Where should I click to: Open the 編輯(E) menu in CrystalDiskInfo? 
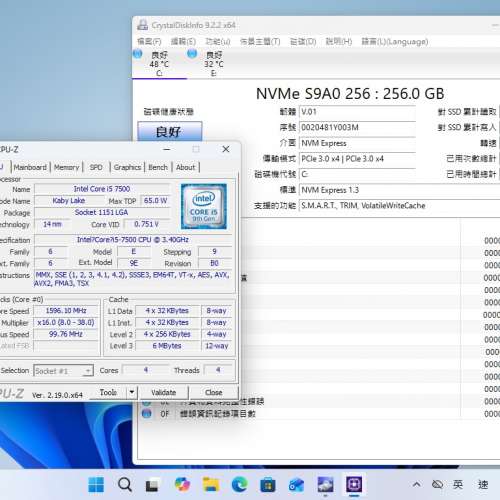[183, 42]
